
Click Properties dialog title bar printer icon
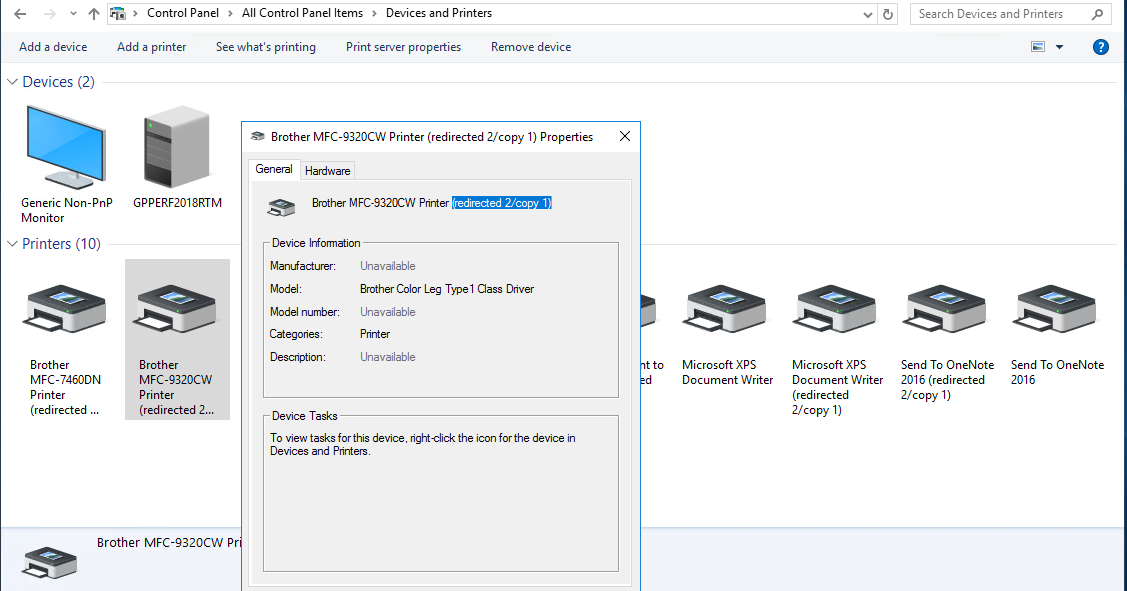point(257,137)
